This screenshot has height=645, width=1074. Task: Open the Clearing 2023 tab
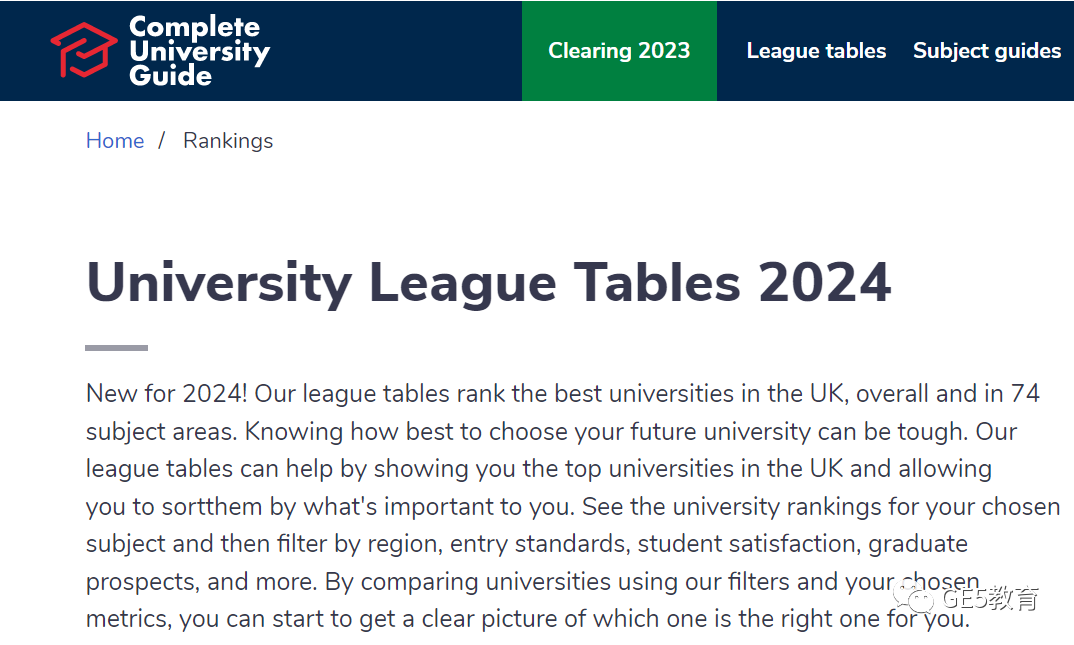tap(619, 51)
